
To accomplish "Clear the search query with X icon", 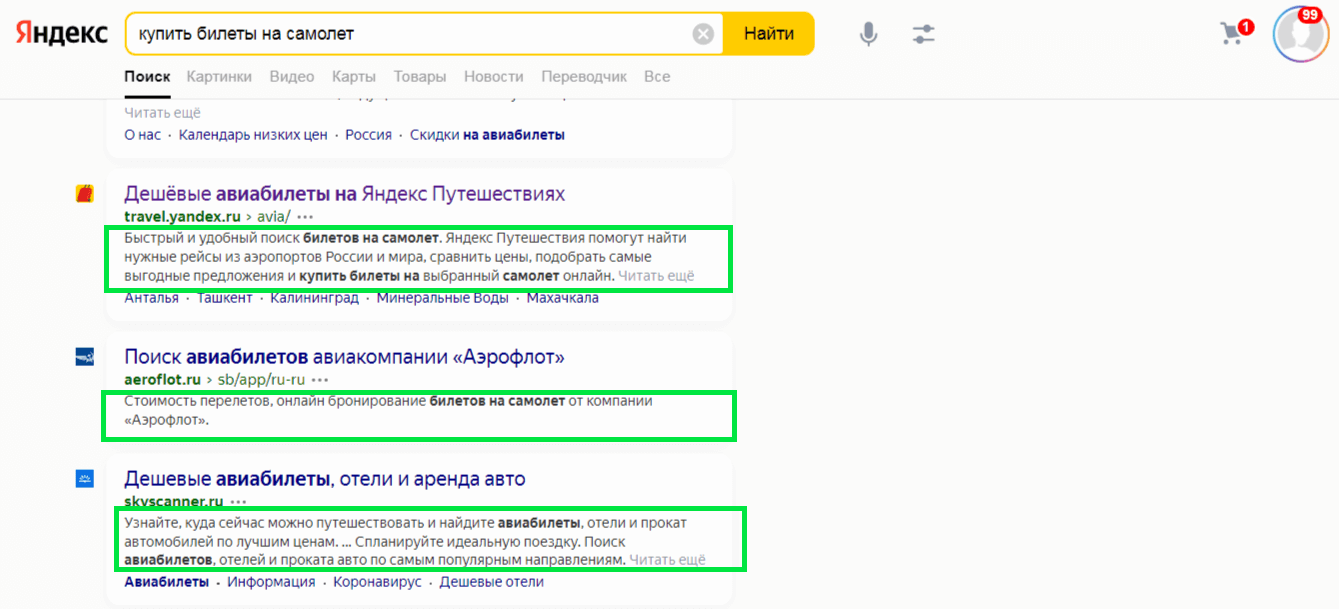I will point(703,35).
